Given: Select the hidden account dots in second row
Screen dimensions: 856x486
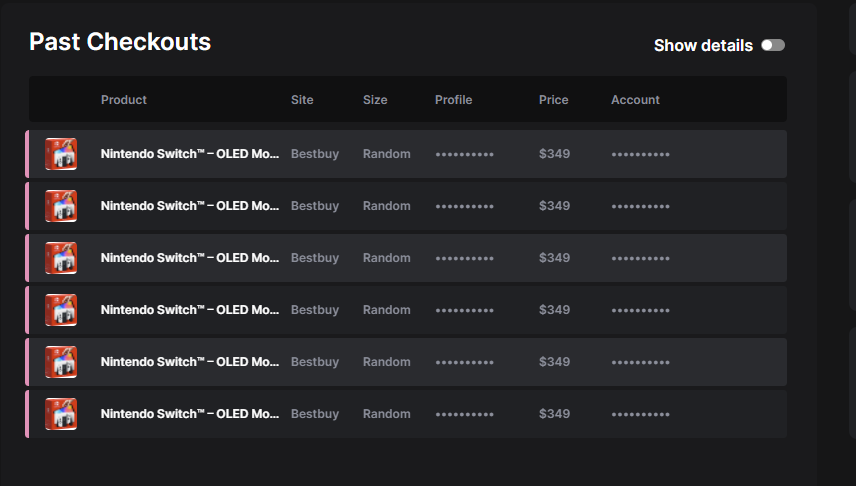Looking at the screenshot, I should [640, 206].
